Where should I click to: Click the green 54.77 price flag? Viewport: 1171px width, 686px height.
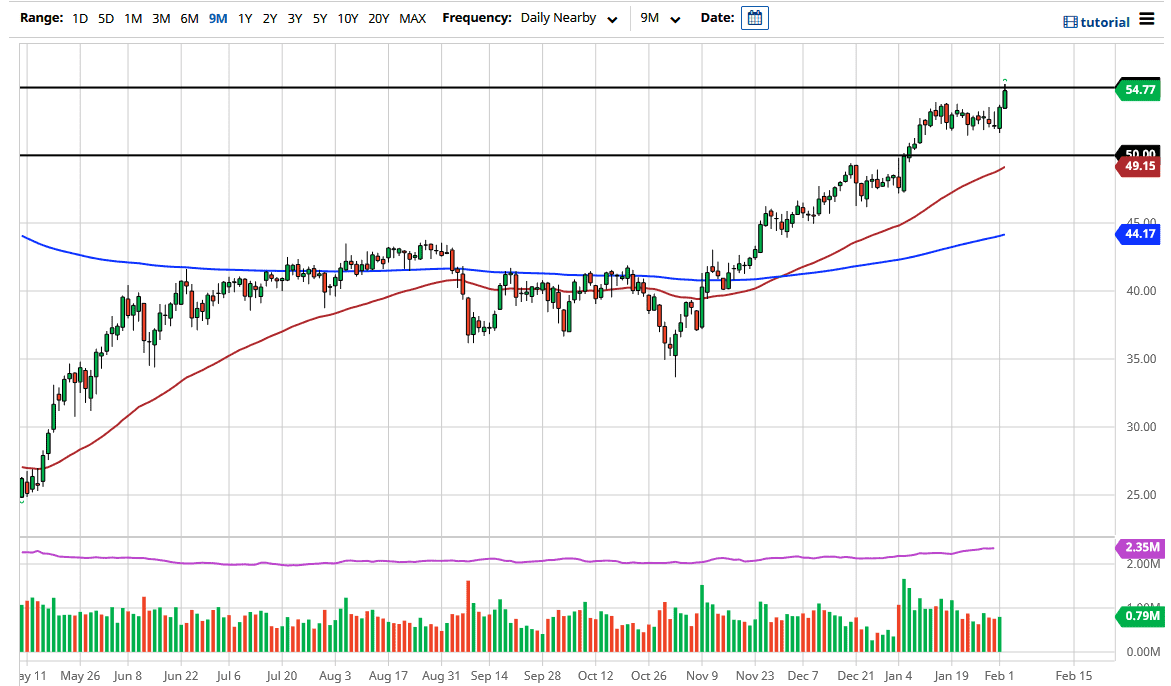coord(1138,89)
